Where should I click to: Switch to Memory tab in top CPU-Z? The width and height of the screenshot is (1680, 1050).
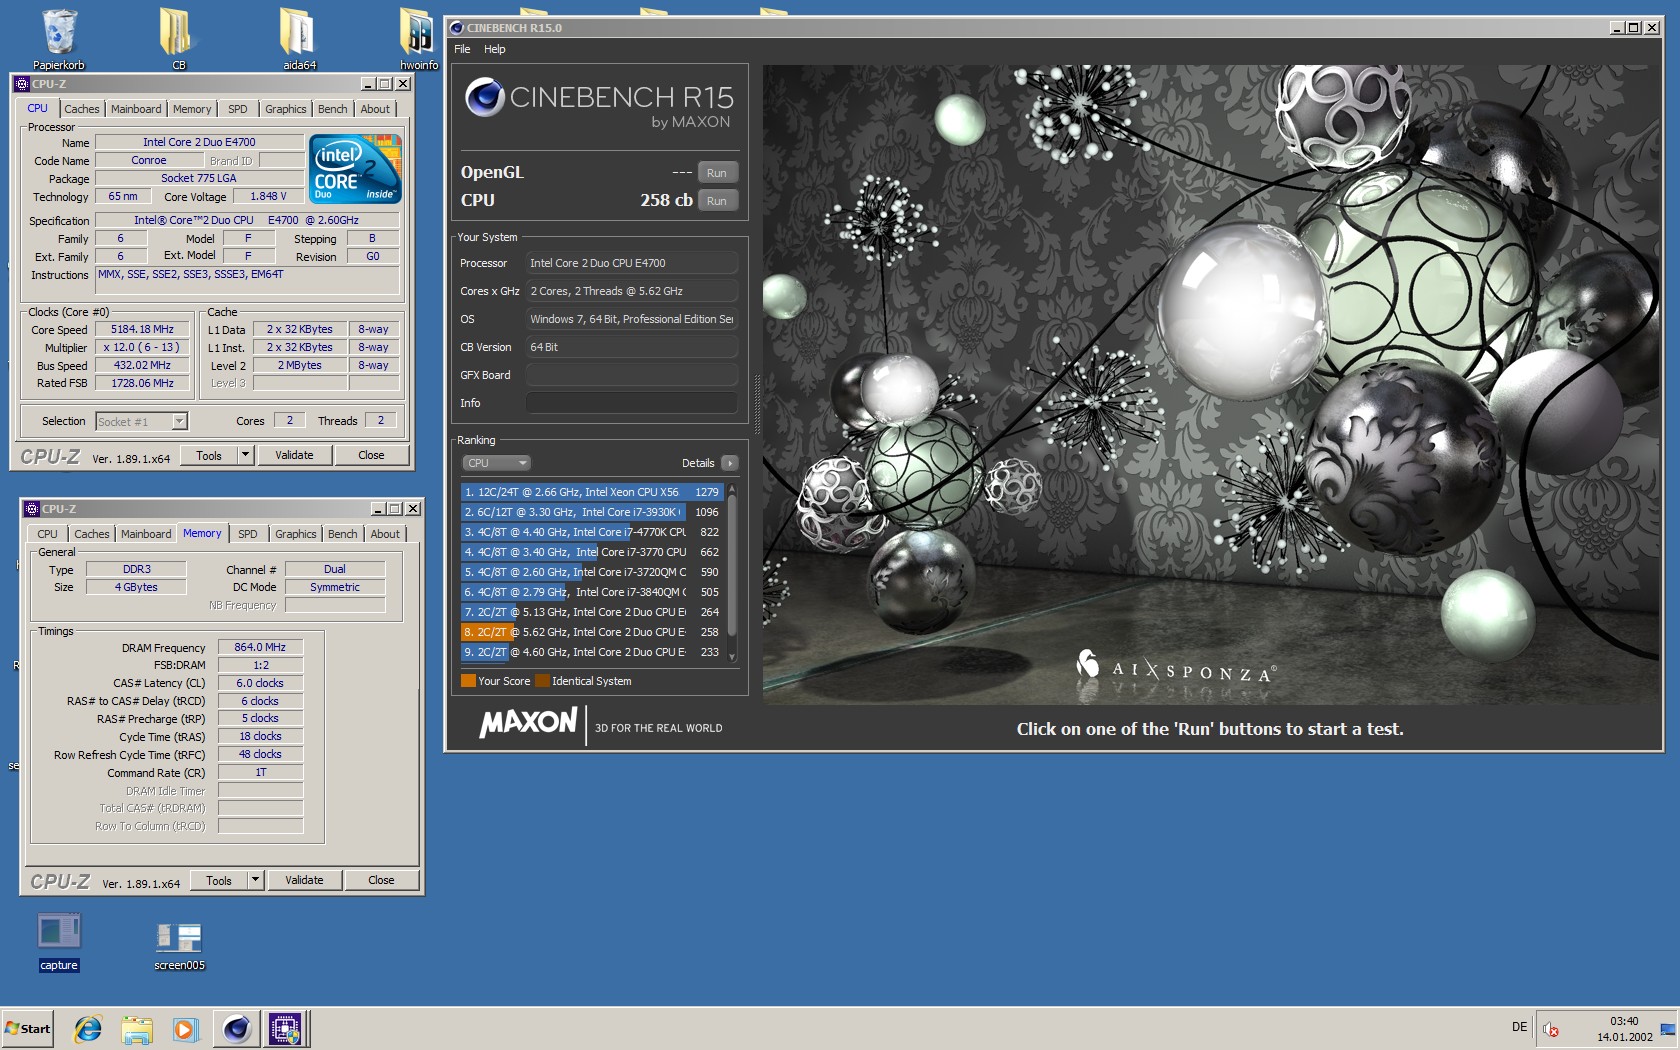point(192,109)
